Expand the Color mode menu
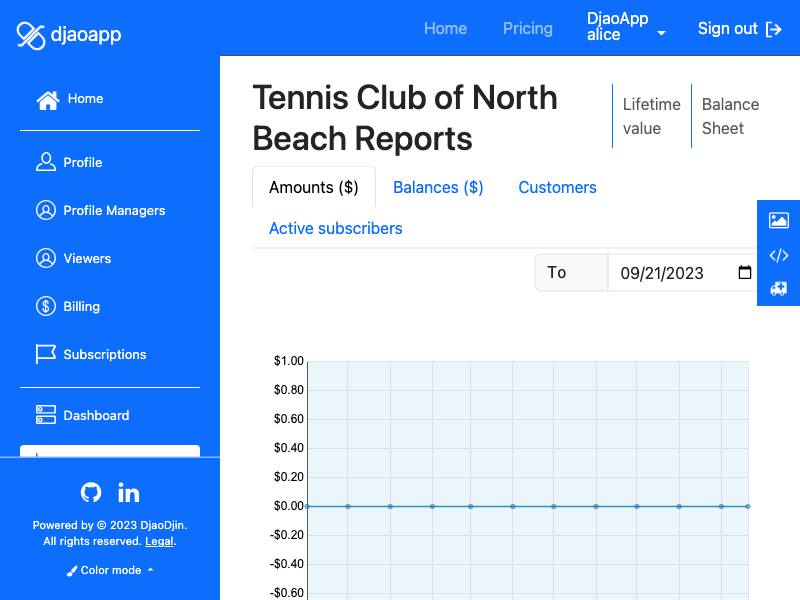 [x=110, y=570]
